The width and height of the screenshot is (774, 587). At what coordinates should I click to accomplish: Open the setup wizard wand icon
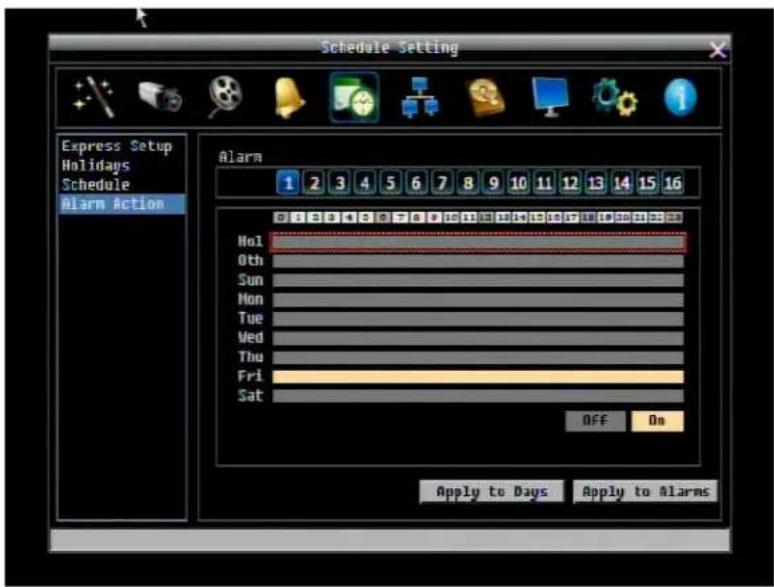point(94,97)
